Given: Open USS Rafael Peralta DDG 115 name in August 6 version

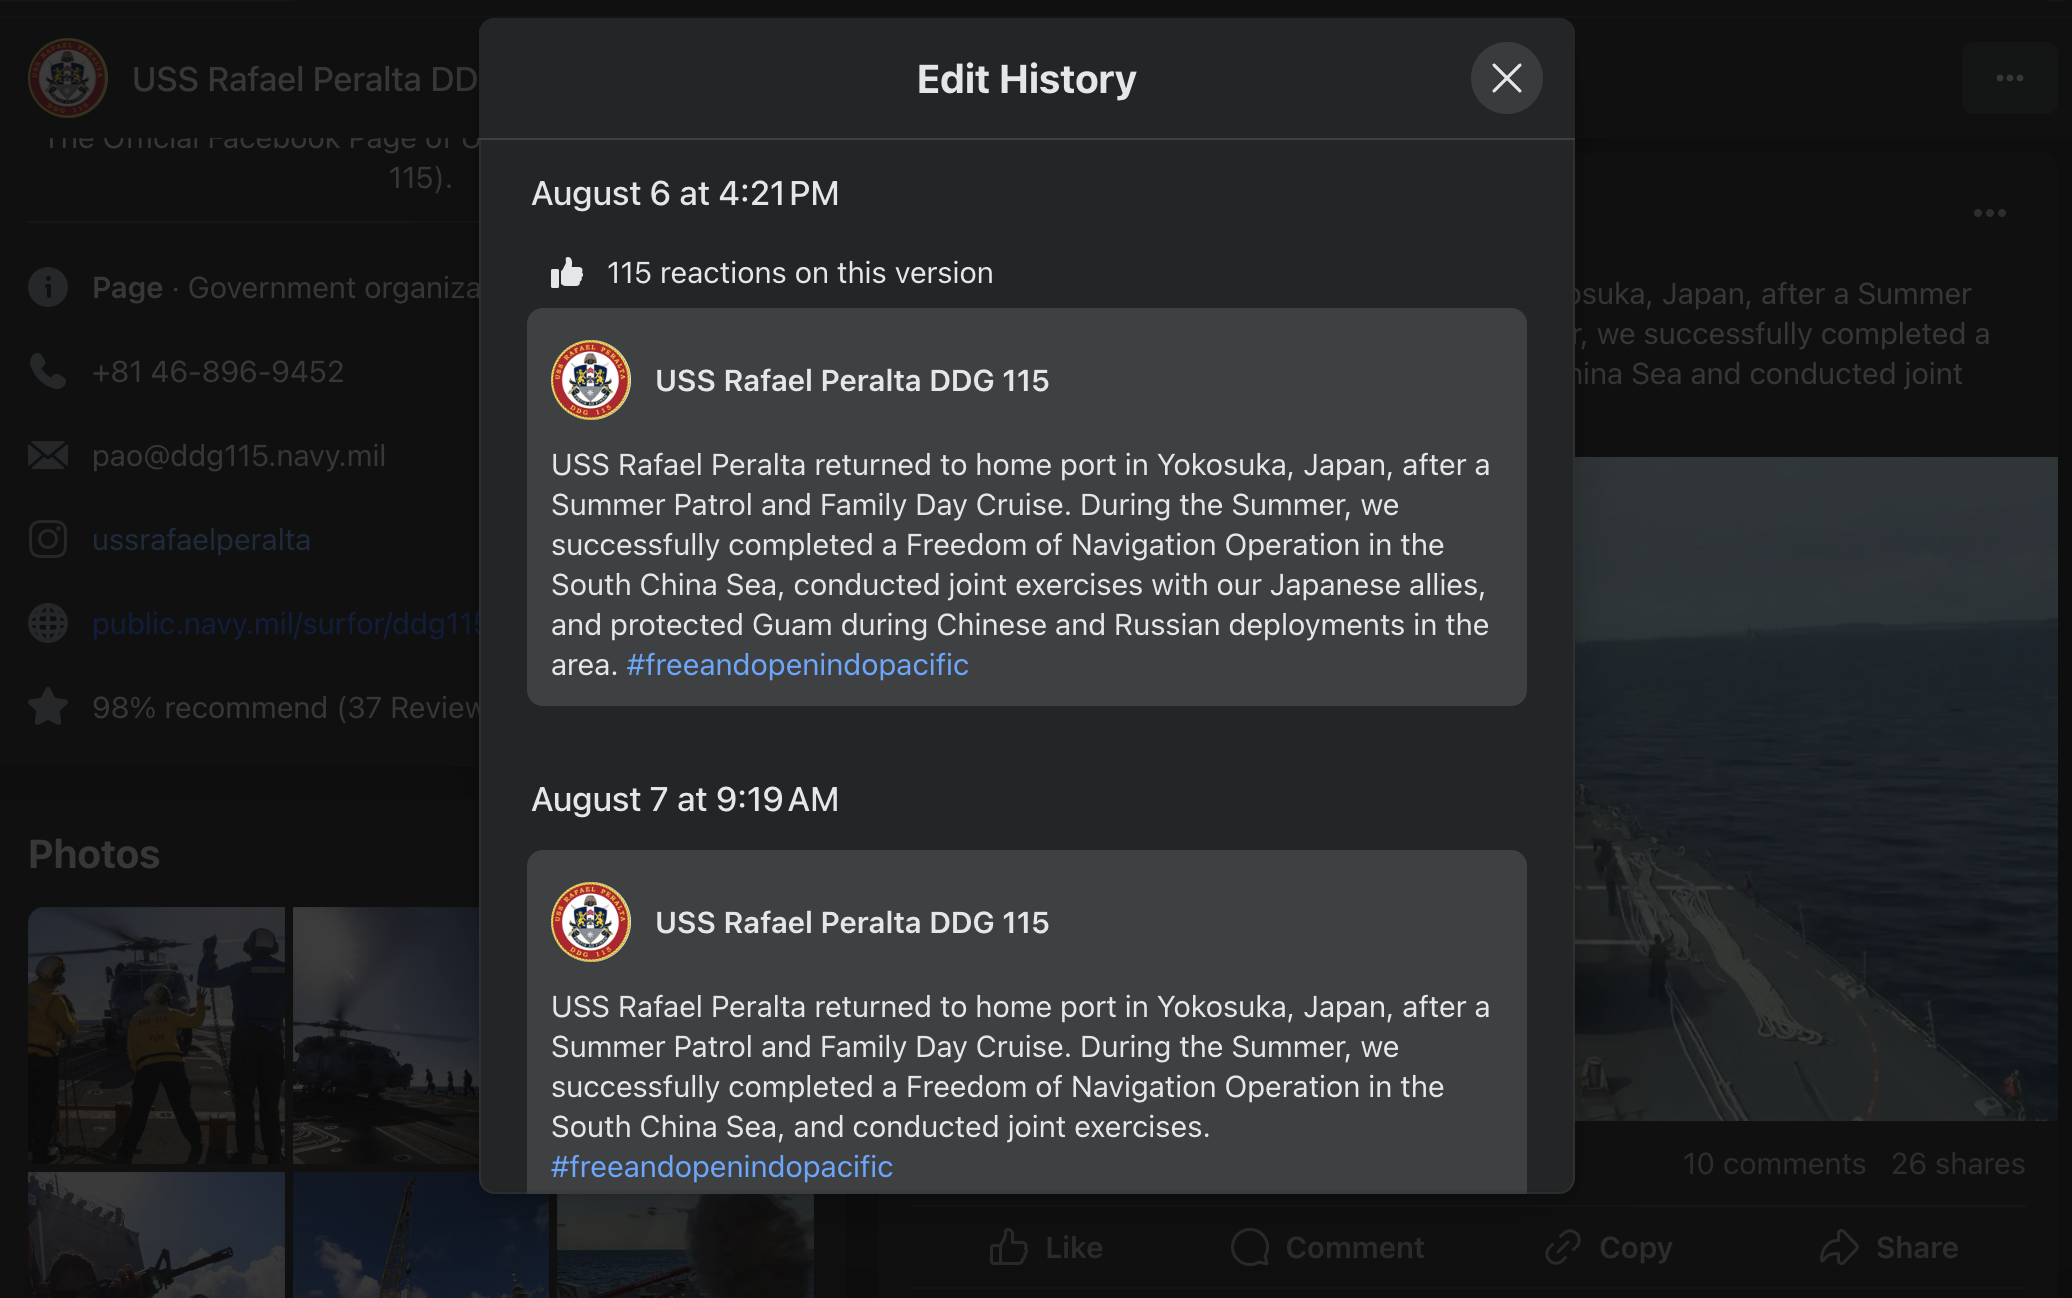Looking at the screenshot, I should tap(852, 380).
